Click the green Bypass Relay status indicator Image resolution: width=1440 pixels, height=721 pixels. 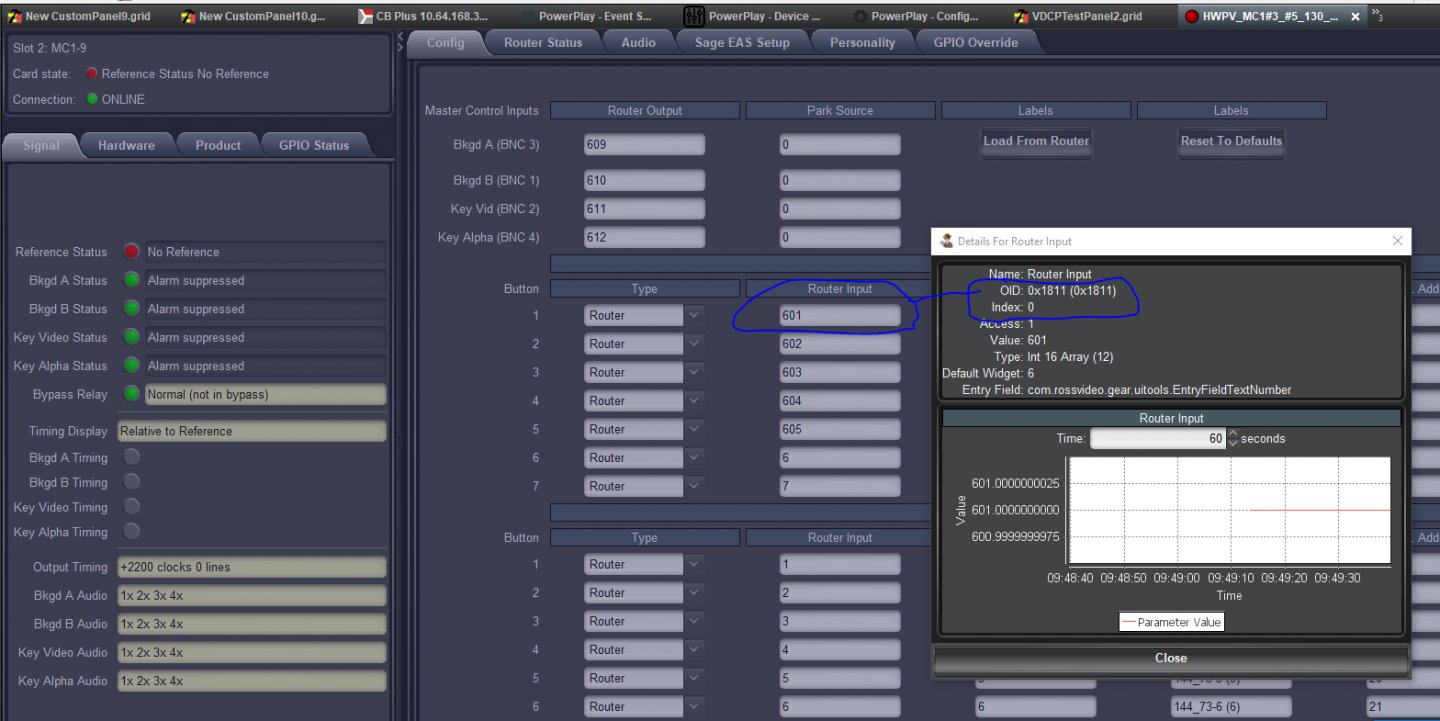(x=131, y=394)
